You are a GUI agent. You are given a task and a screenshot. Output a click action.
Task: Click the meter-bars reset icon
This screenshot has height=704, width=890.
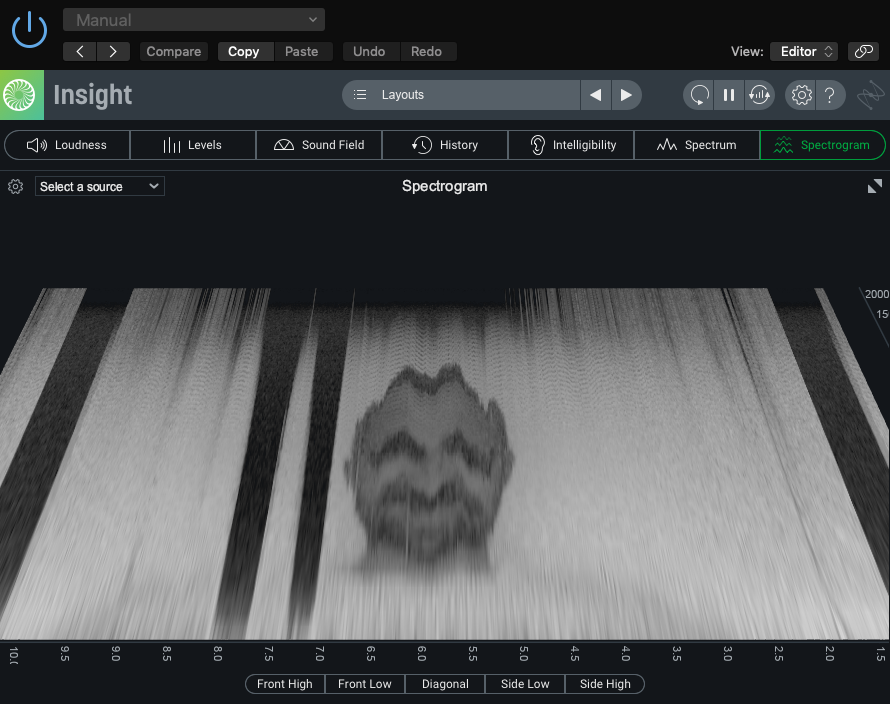[x=759, y=95]
